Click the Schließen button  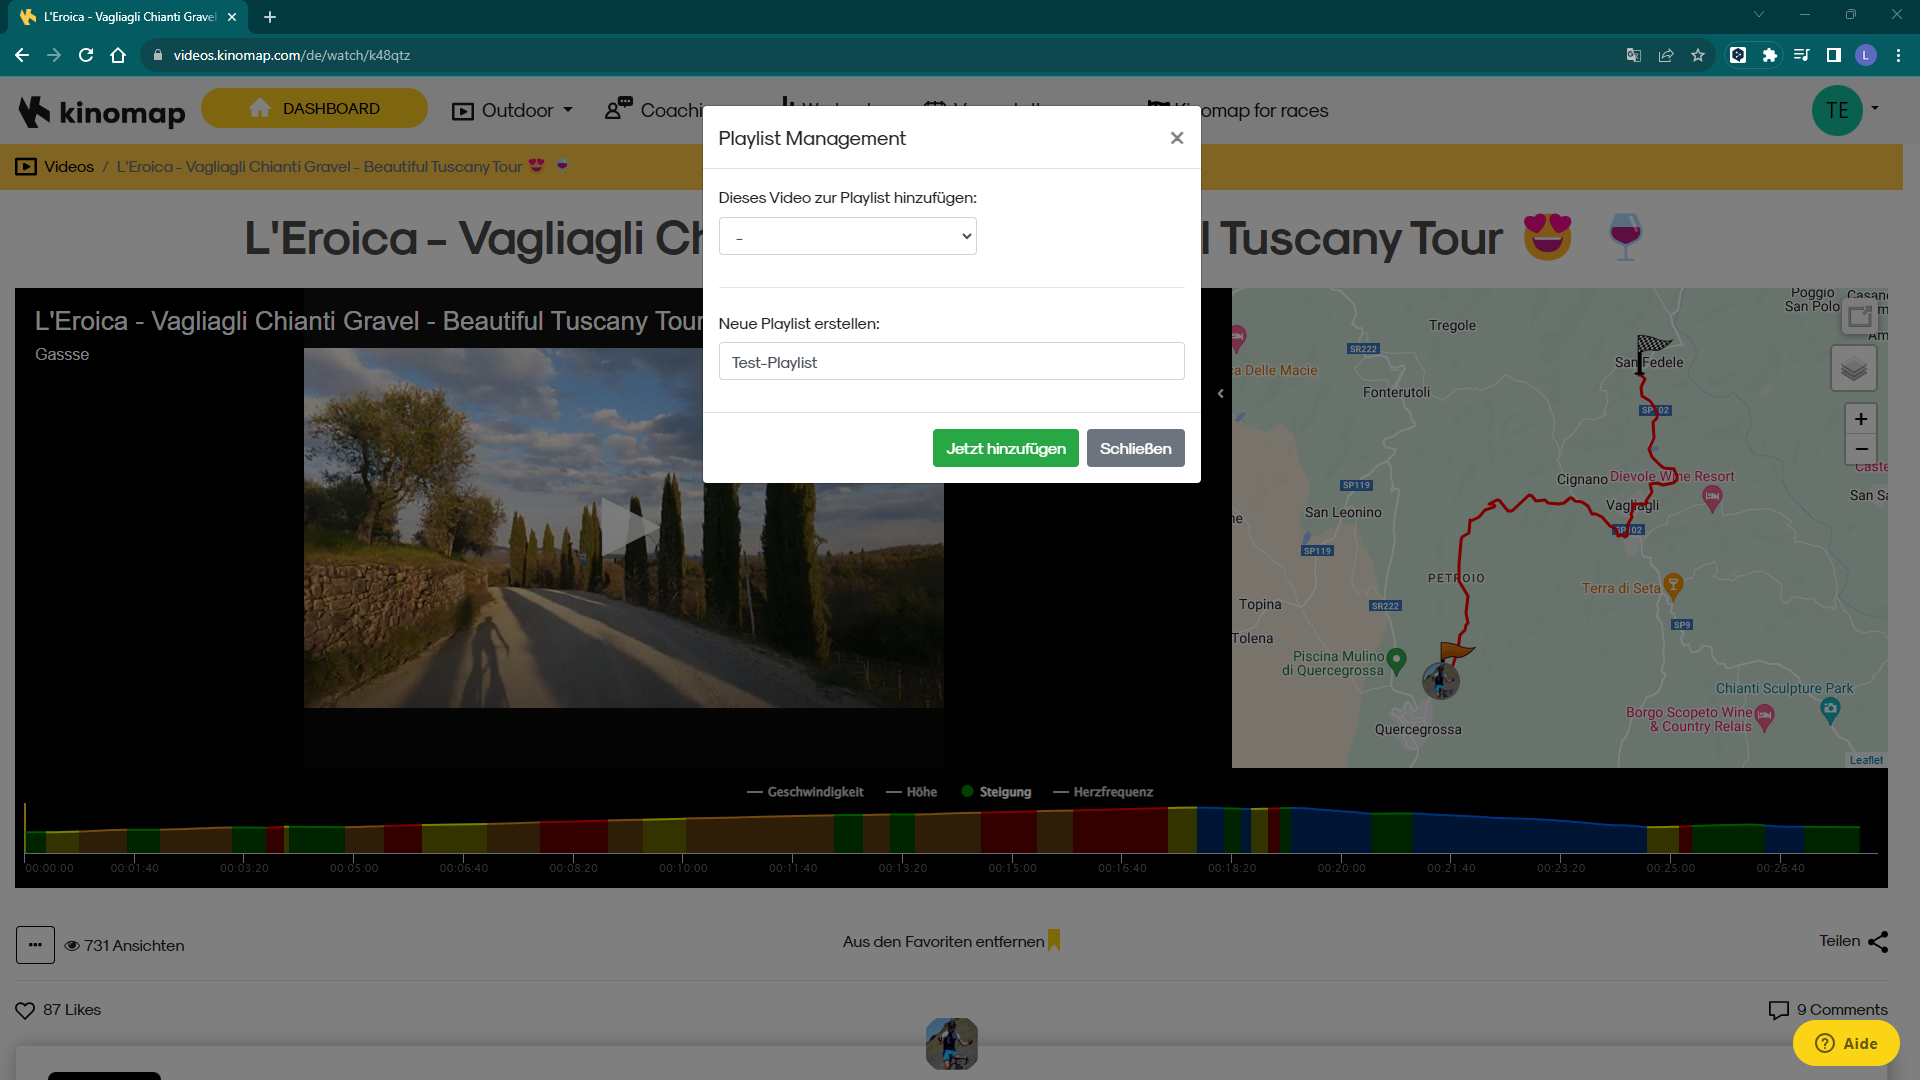(x=1135, y=449)
